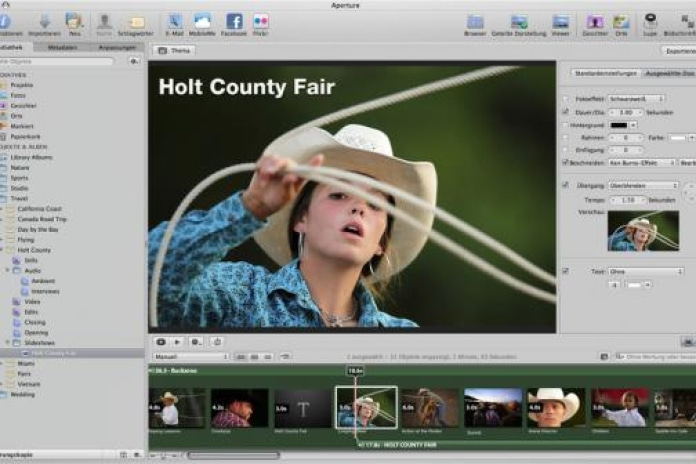Open Fotos in the library sidebar
Screen dimensions: 696x464
[18, 95]
